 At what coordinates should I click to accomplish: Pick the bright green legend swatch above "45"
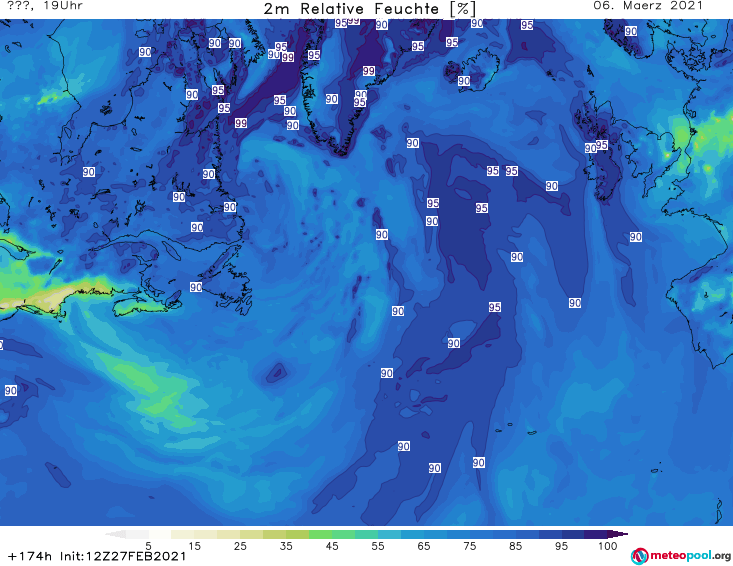click(x=320, y=534)
